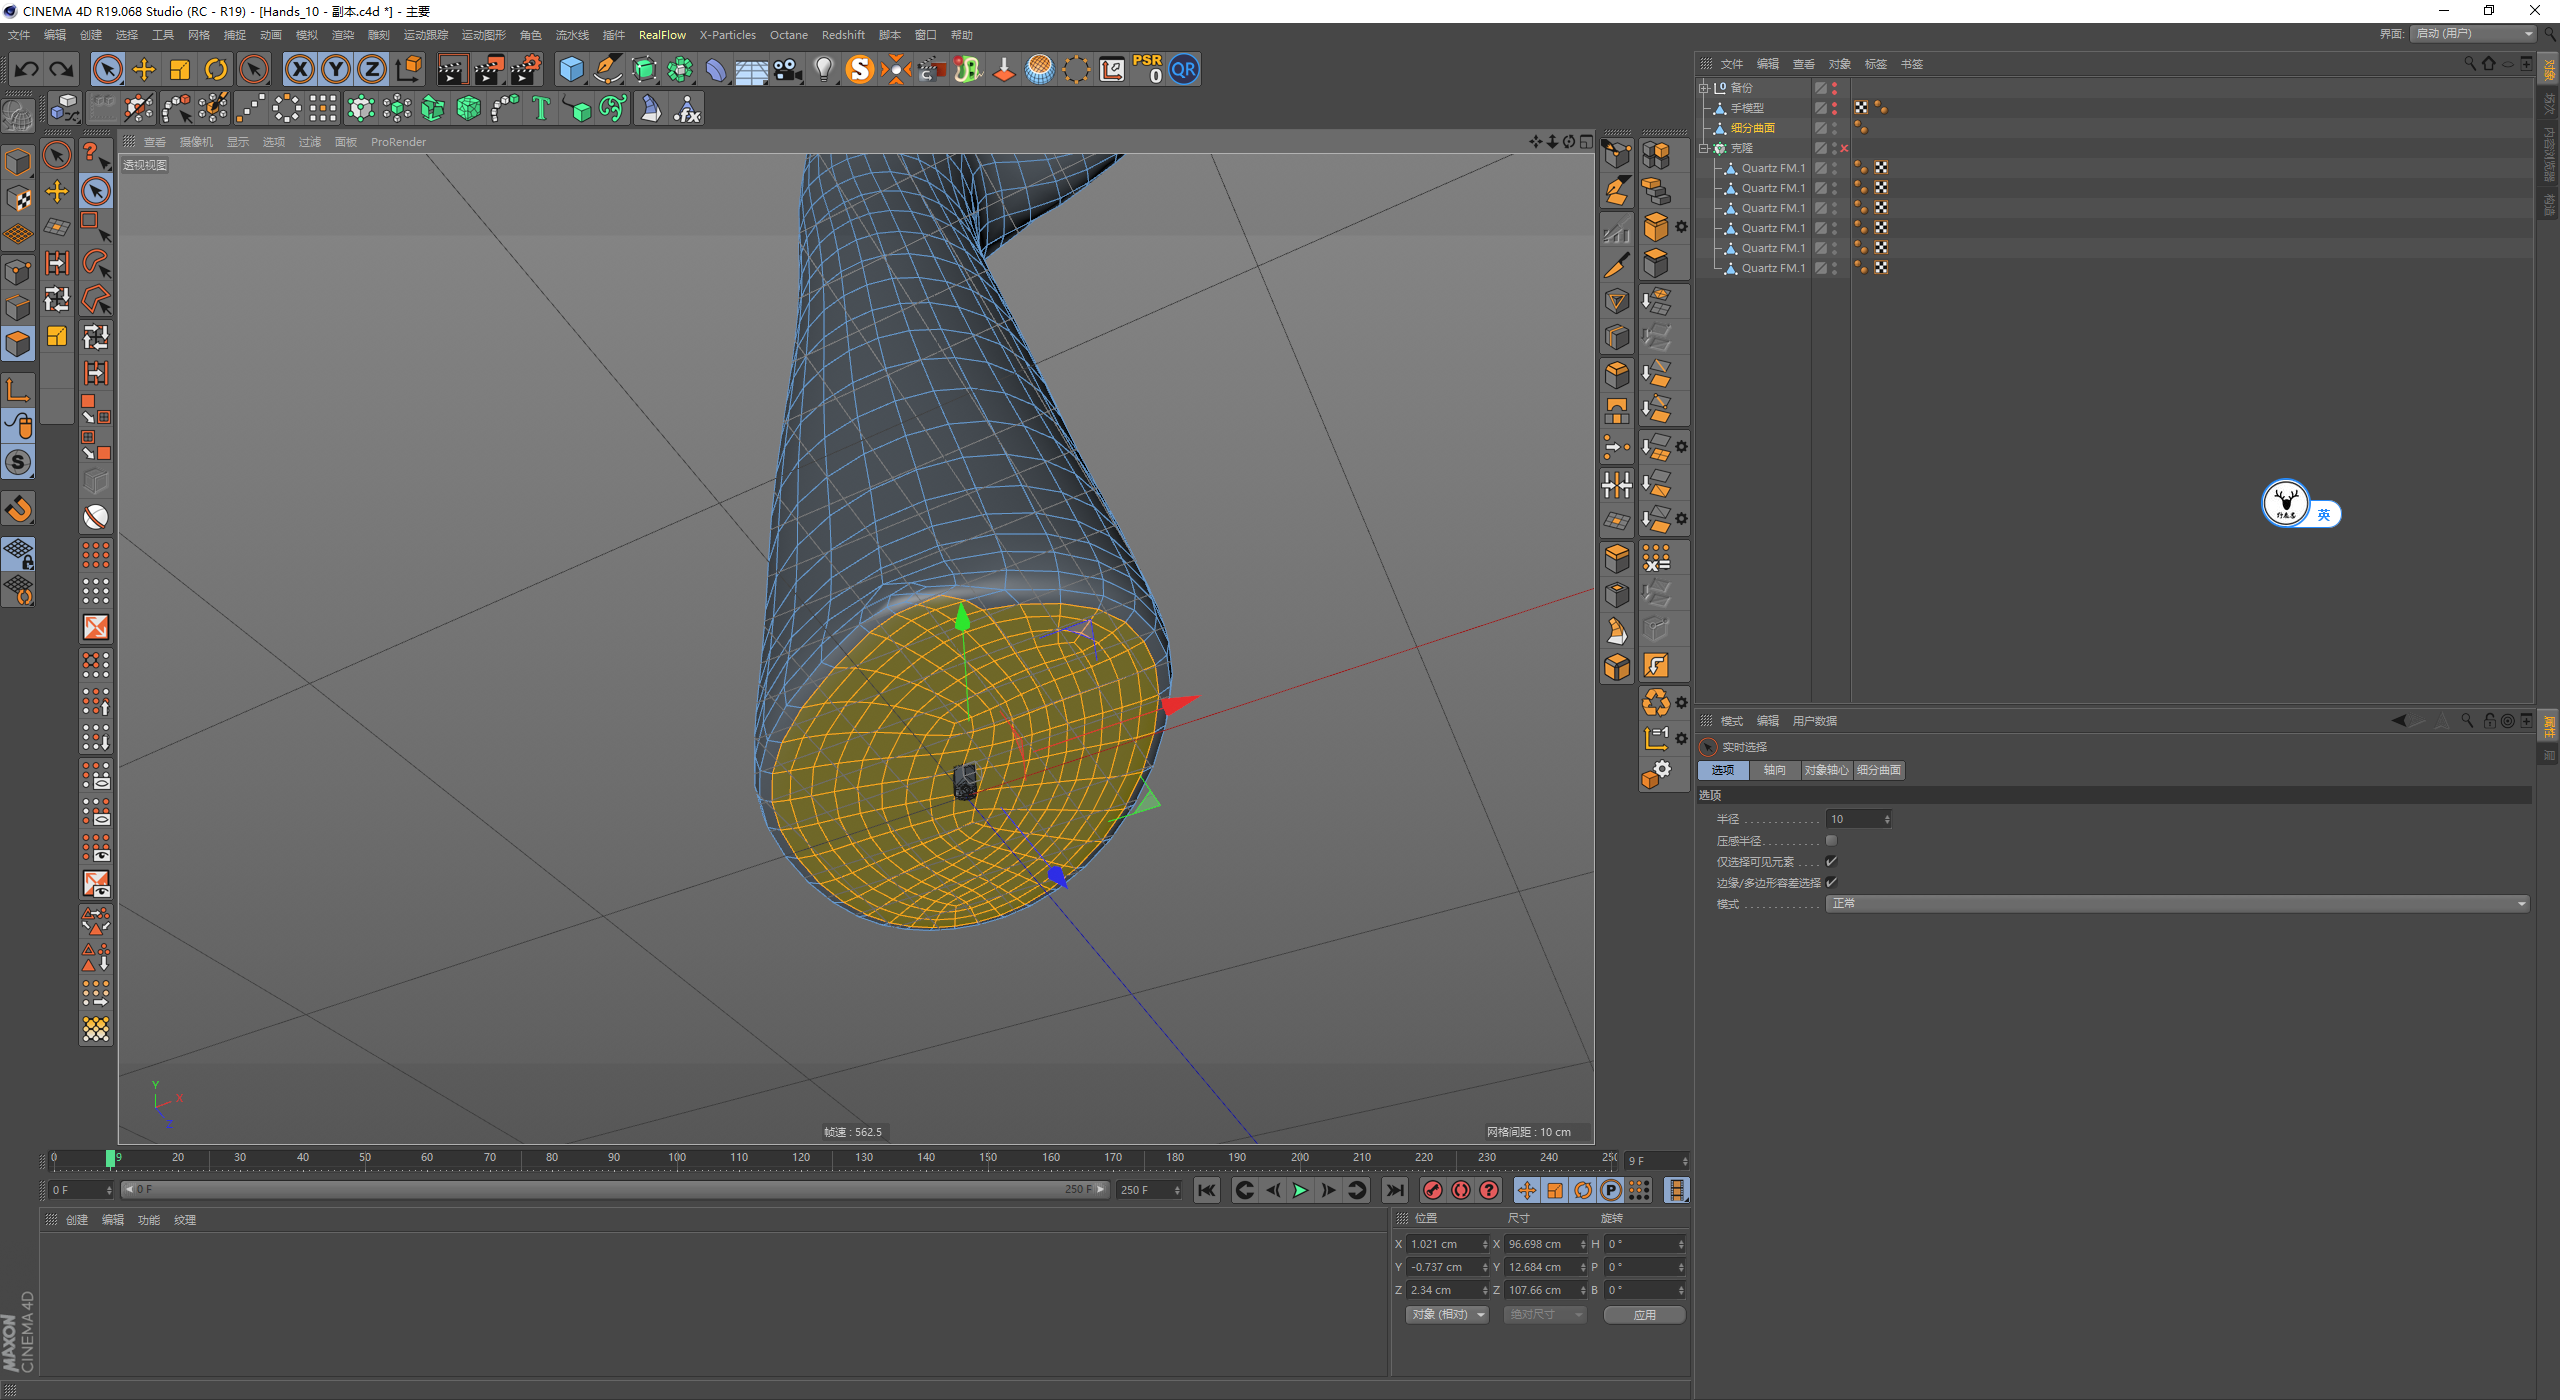
Task: Click the X position field showing 1.021 cm
Action: click(1442, 1244)
